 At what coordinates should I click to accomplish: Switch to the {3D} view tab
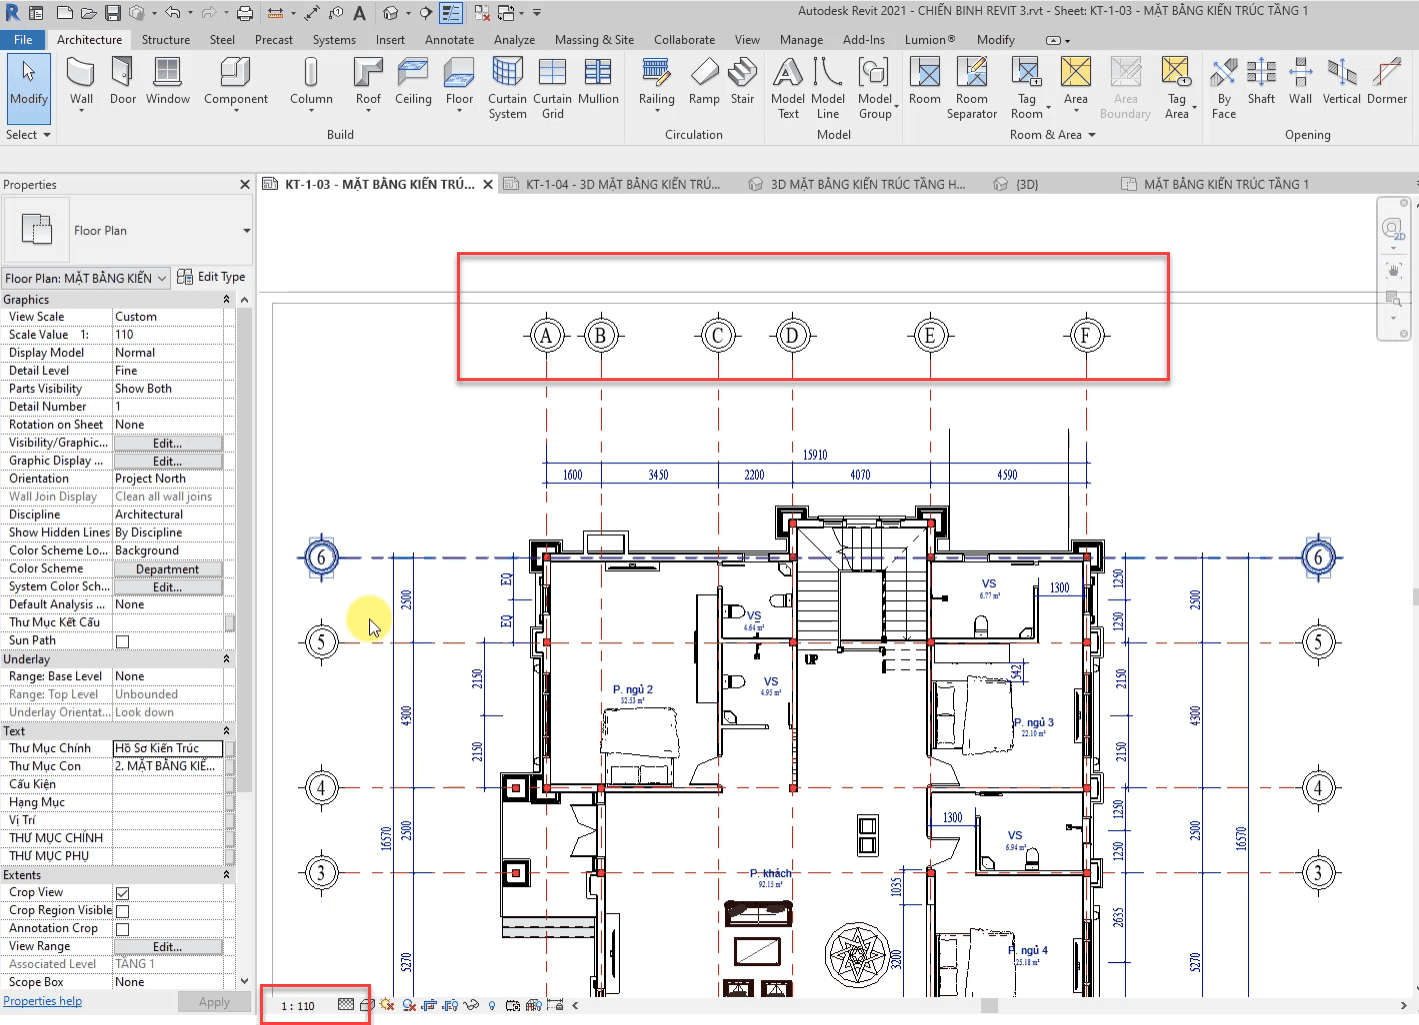point(1026,185)
